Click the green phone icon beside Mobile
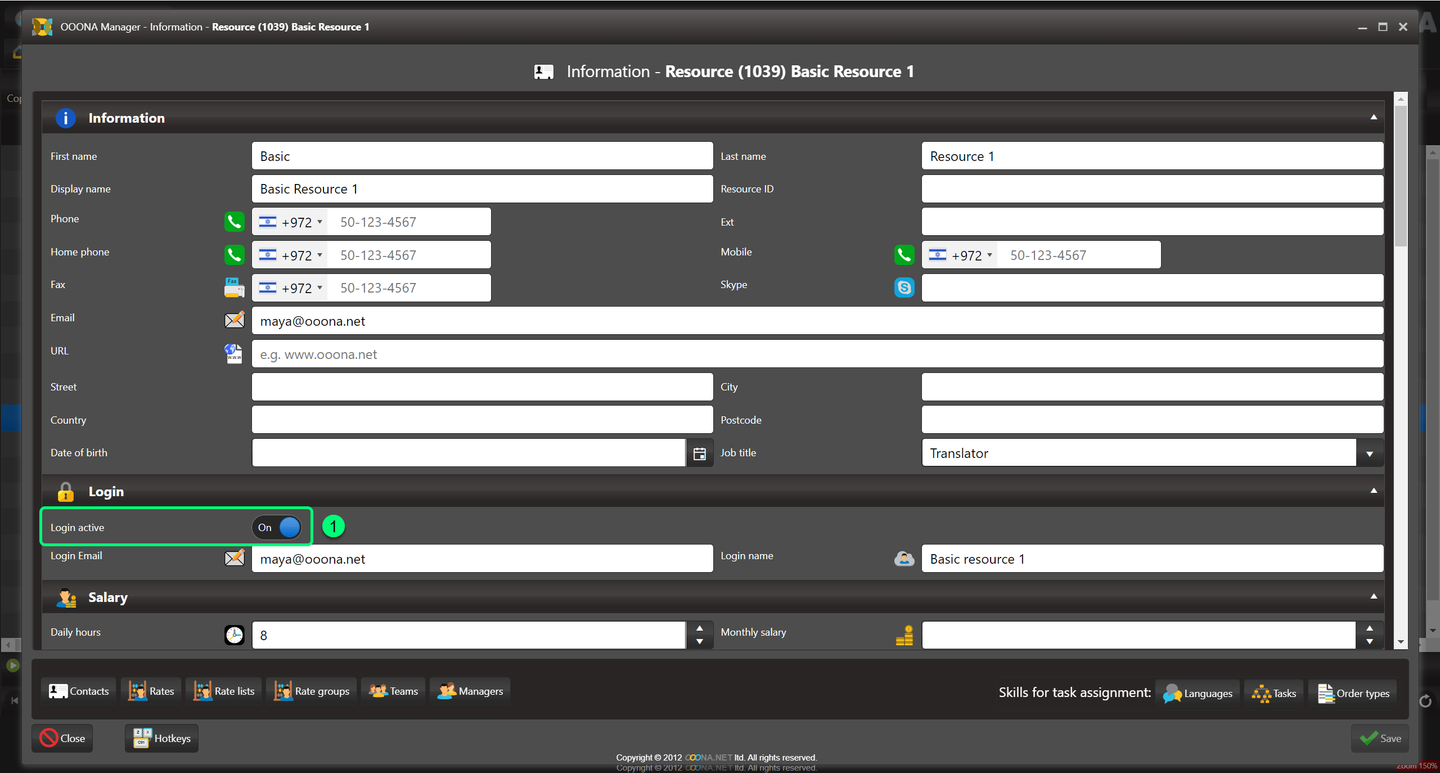This screenshot has width=1440, height=773. pyautogui.click(x=904, y=255)
